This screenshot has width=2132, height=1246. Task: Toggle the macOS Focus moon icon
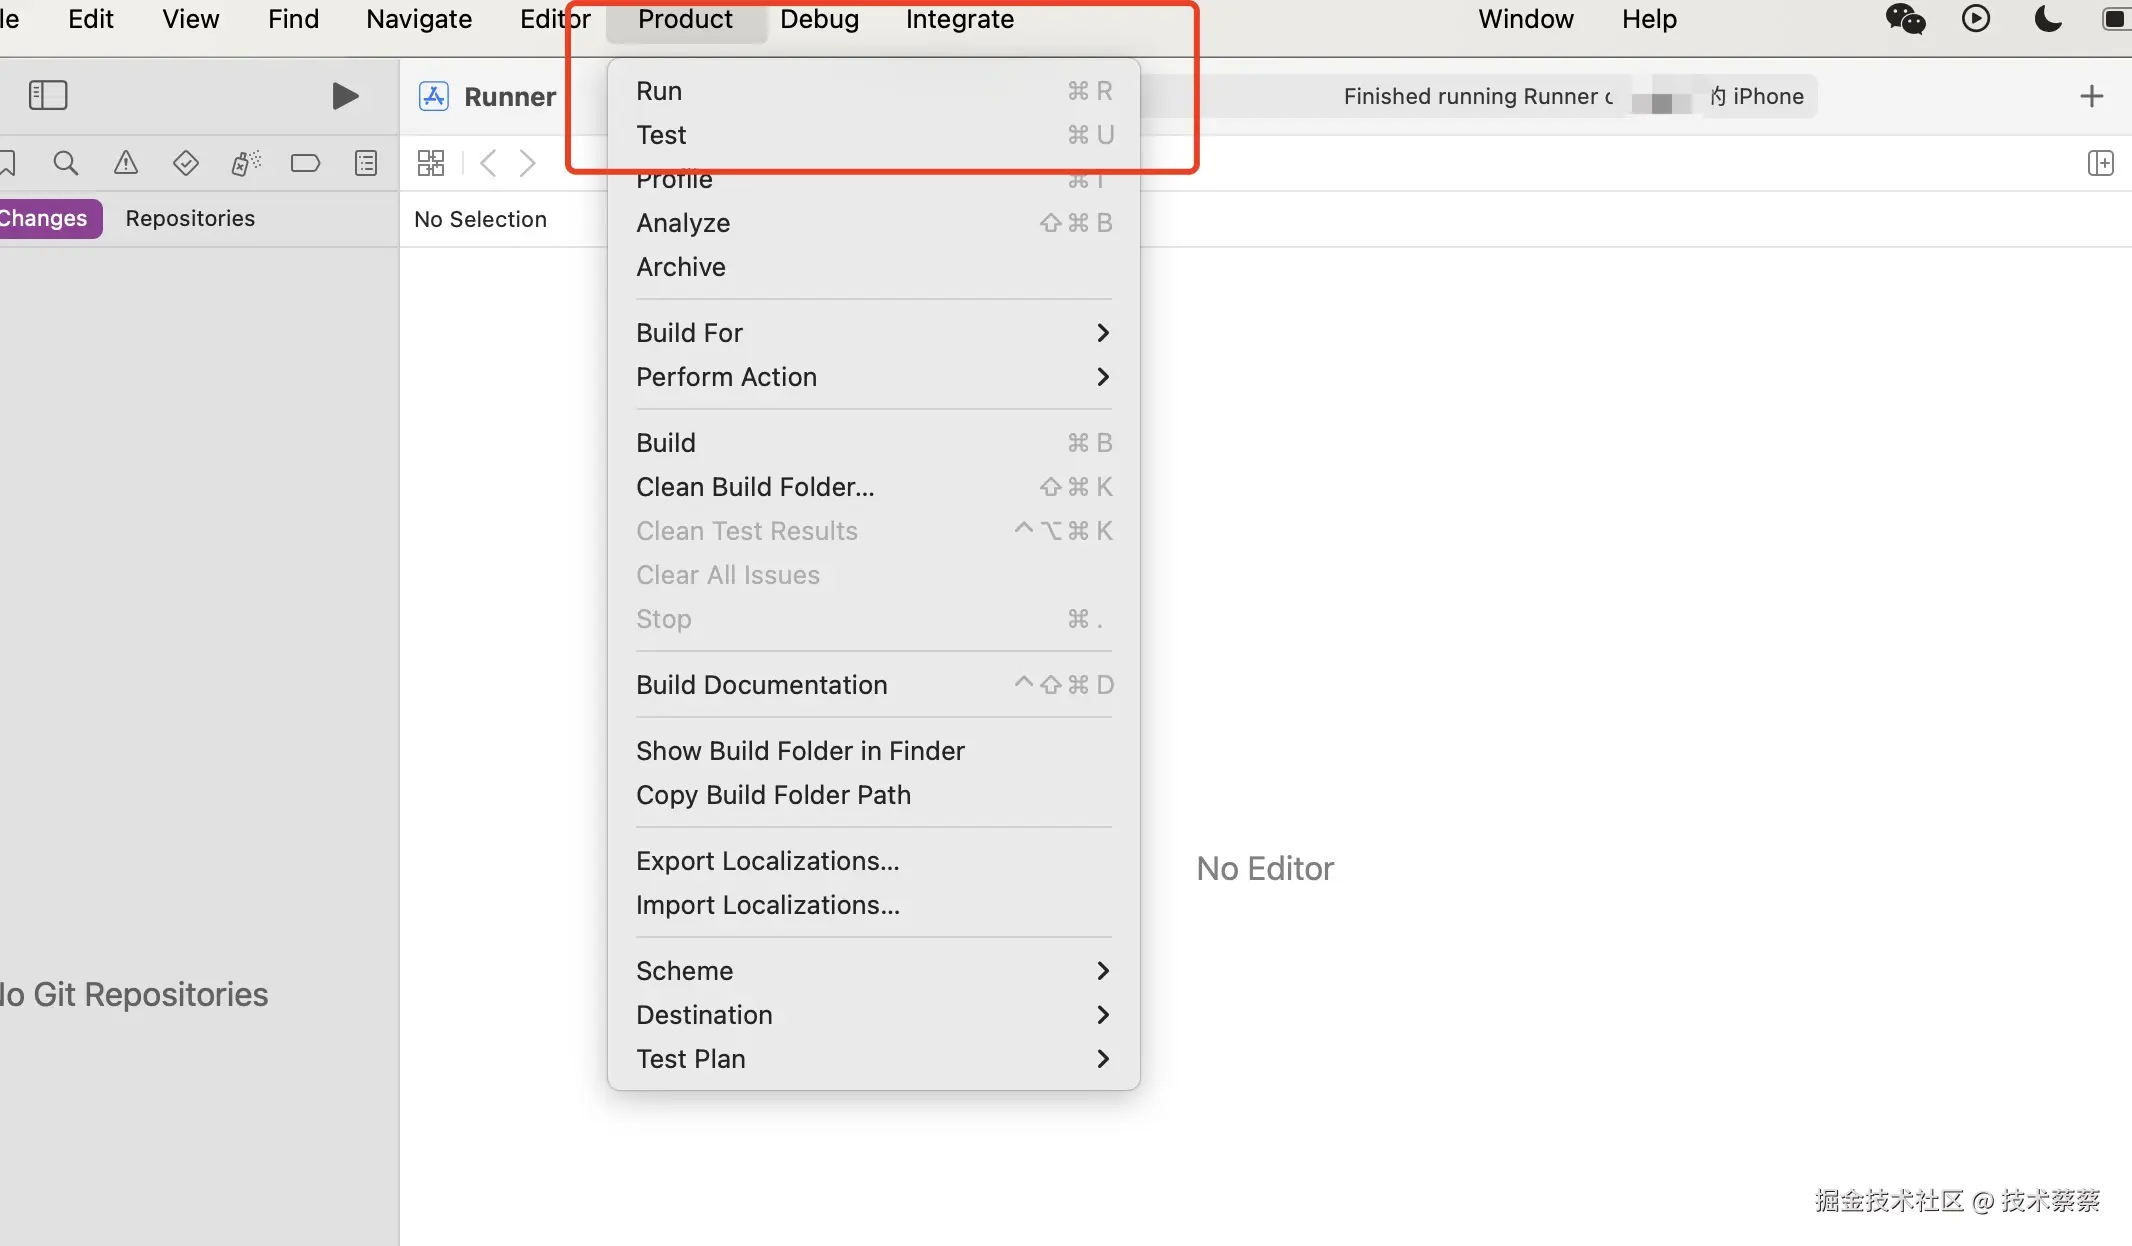coord(2048,19)
